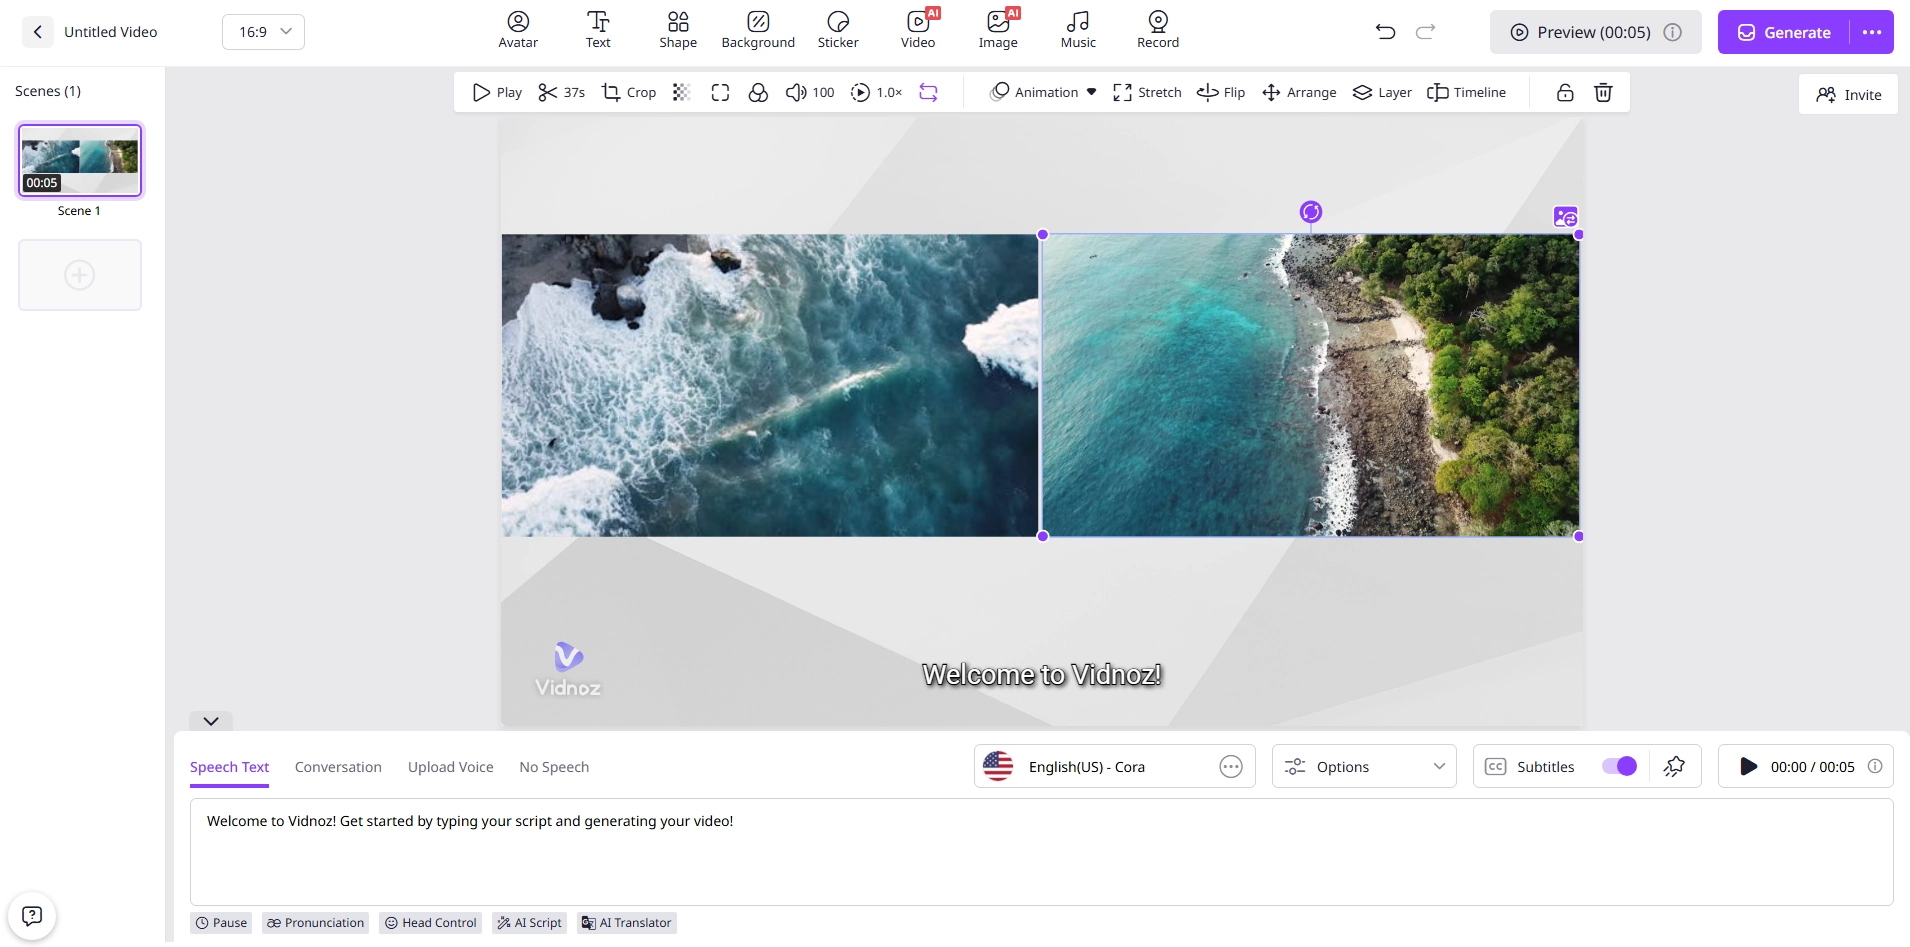1910x947 pixels.
Task: Click the Invite button
Action: tap(1848, 94)
